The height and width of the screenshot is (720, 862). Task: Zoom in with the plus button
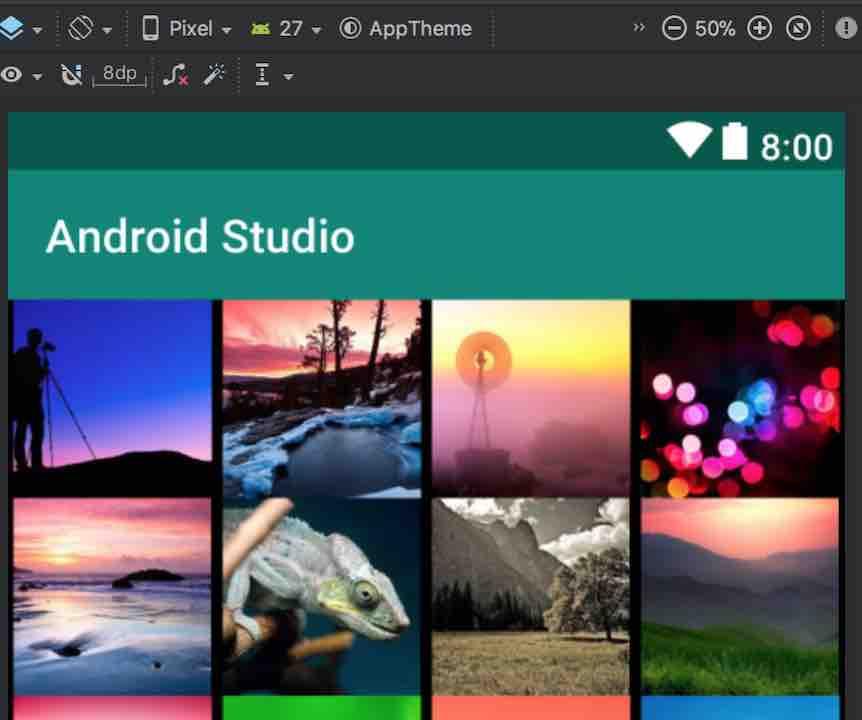(759, 28)
